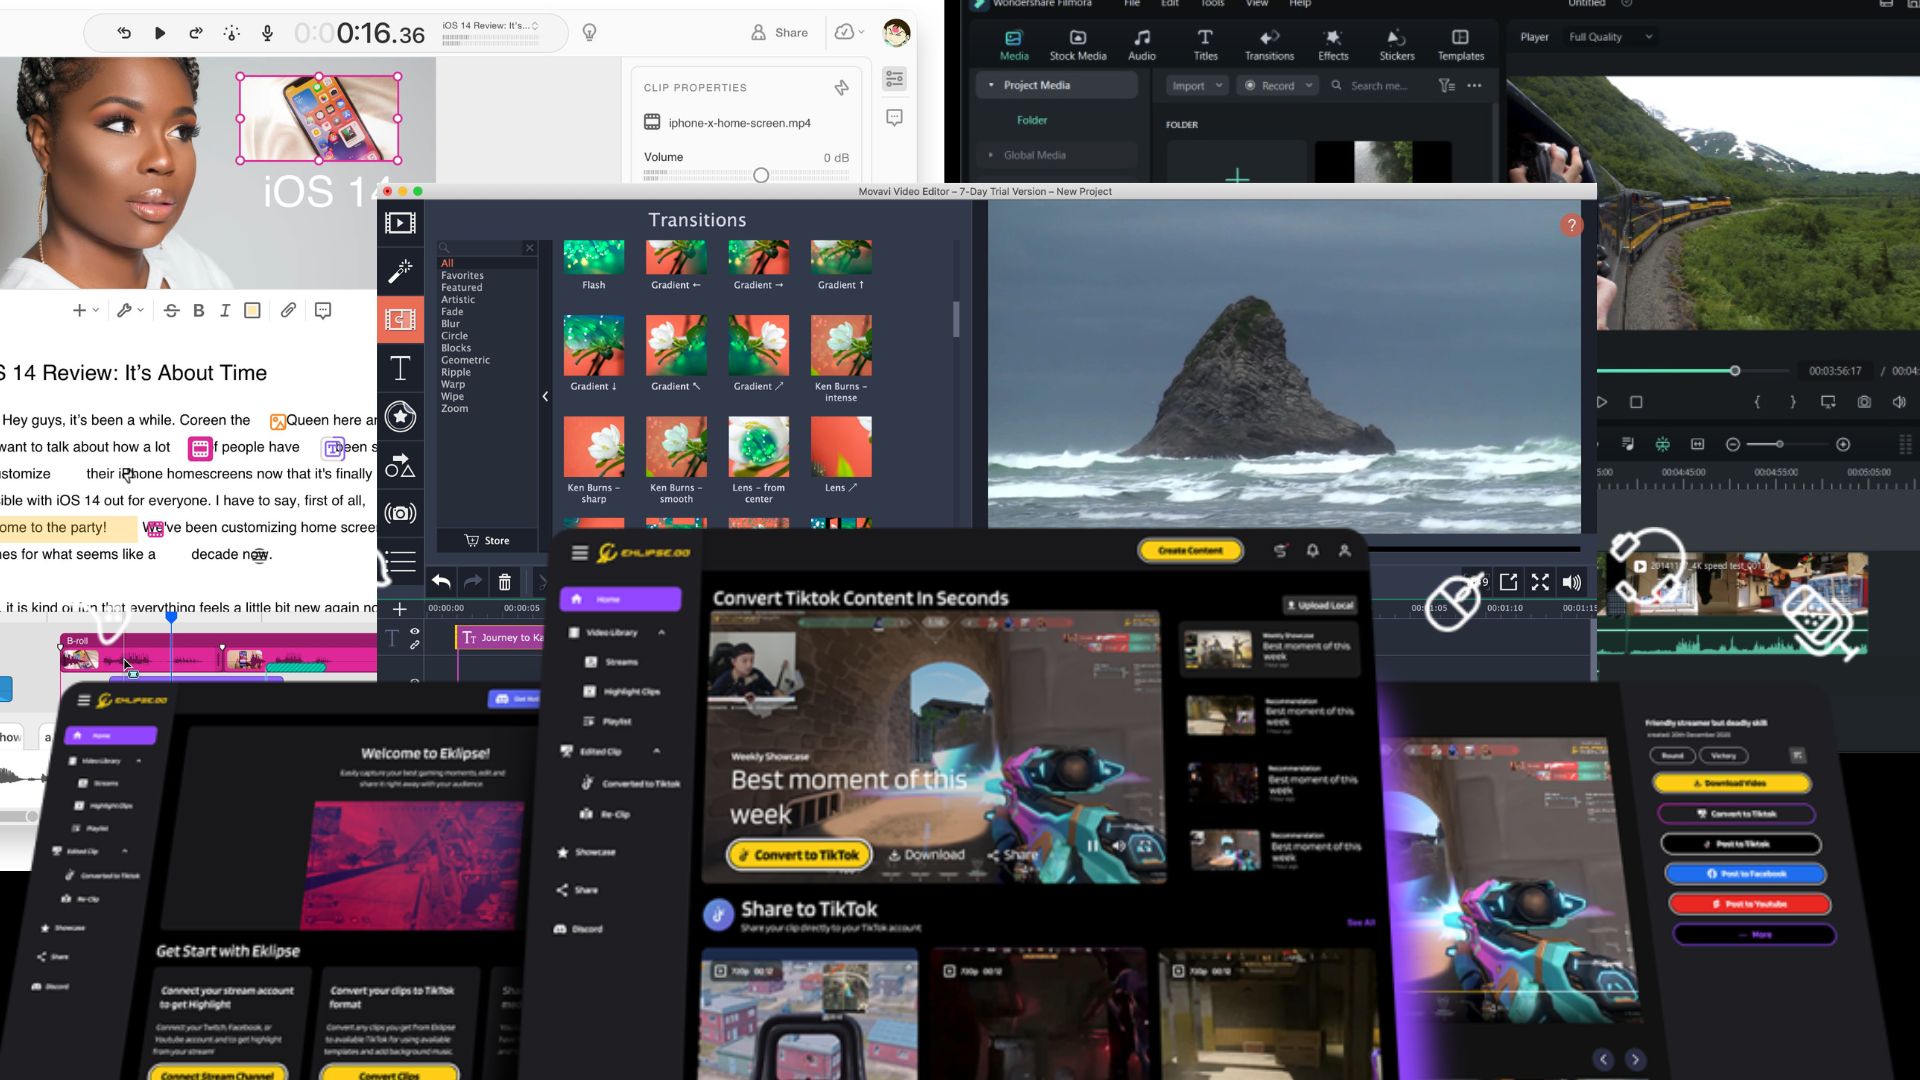Collapse the Video Library section in Eklipse sidebar

(x=659, y=632)
